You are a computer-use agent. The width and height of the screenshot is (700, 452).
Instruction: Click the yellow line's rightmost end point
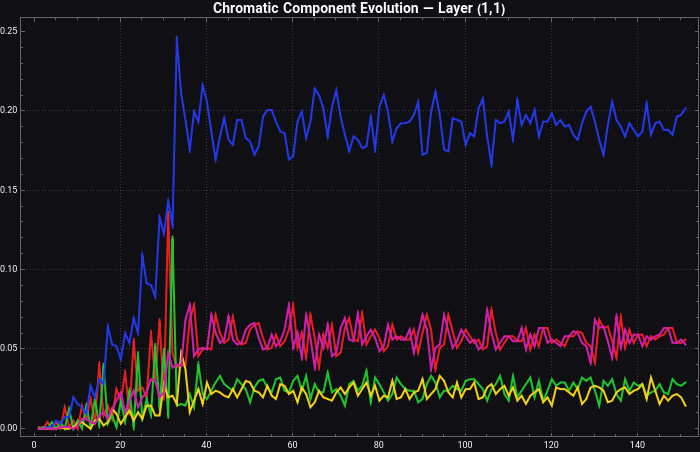tap(686, 405)
